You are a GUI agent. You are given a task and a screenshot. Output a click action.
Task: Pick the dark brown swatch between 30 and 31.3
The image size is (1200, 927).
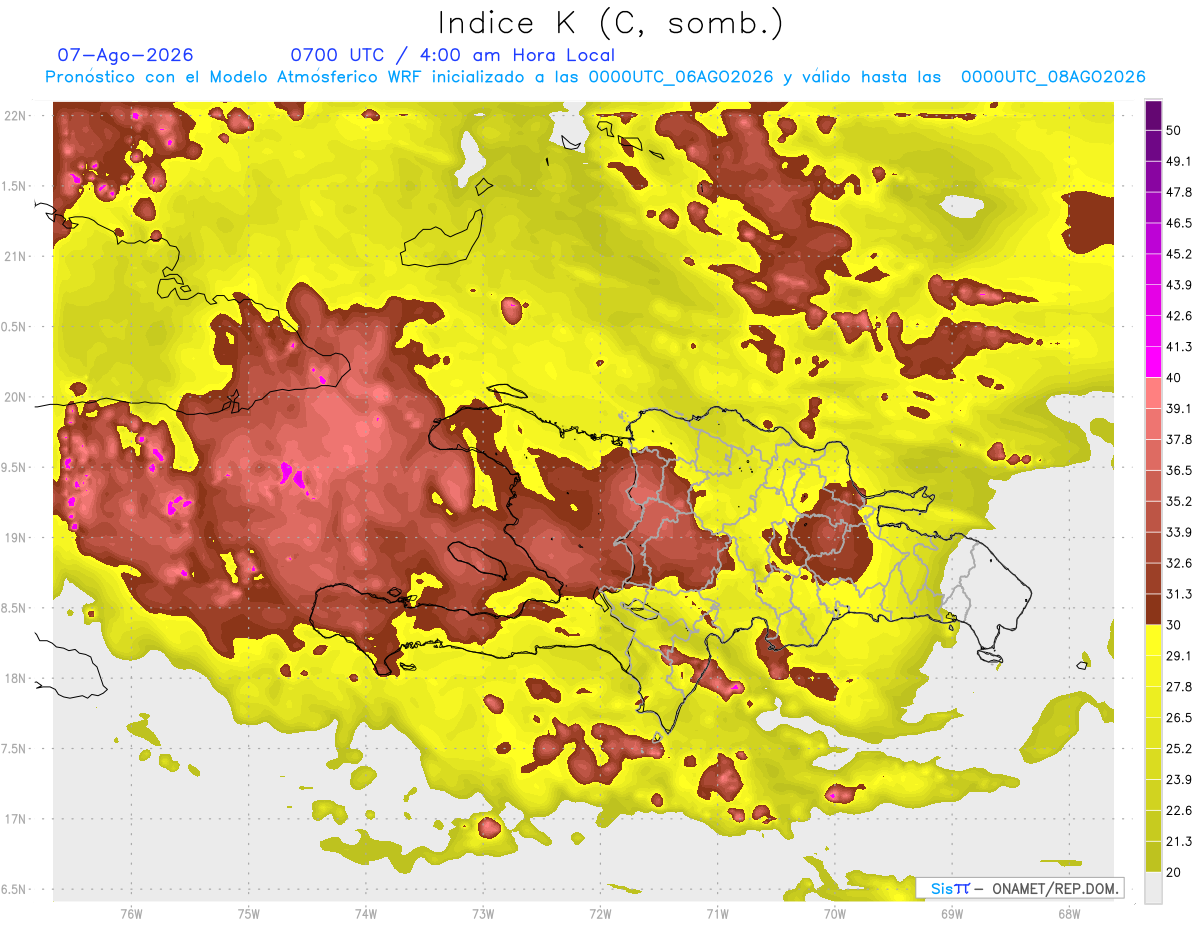[1153, 609]
